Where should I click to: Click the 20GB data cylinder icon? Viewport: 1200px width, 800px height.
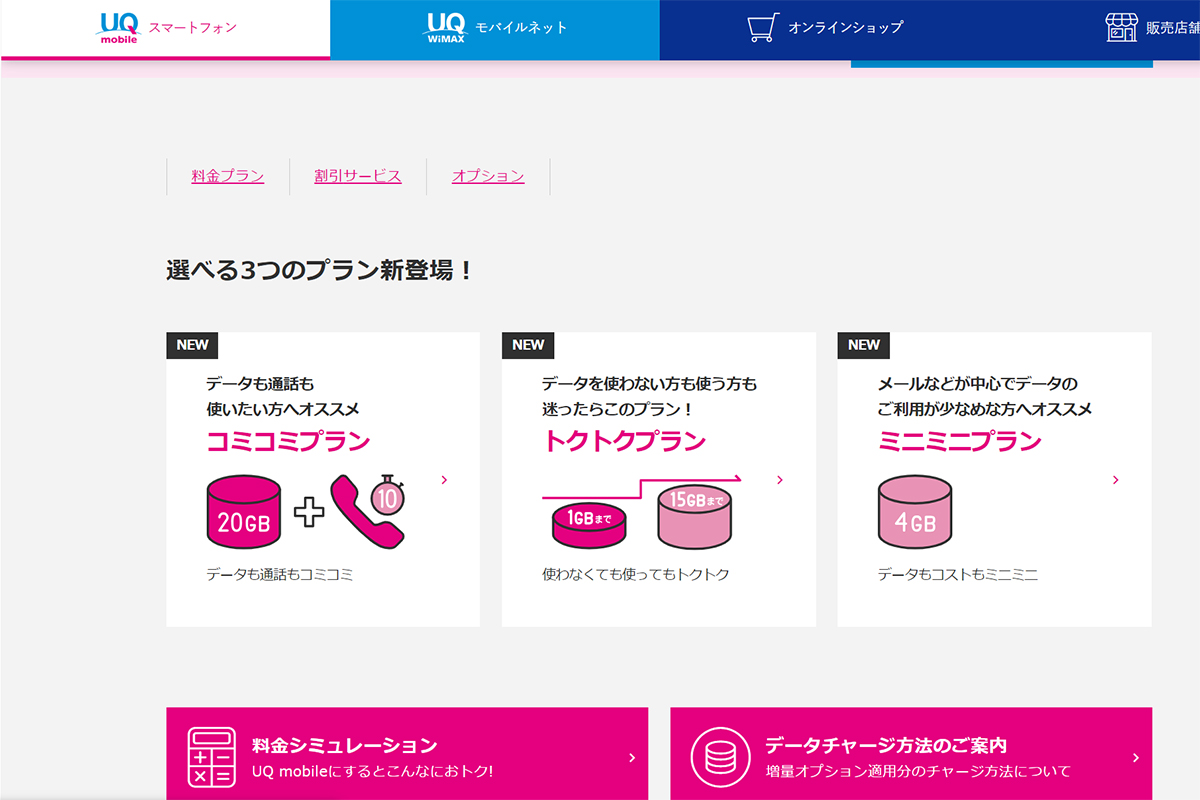pyautogui.click(x=245, y=512)
